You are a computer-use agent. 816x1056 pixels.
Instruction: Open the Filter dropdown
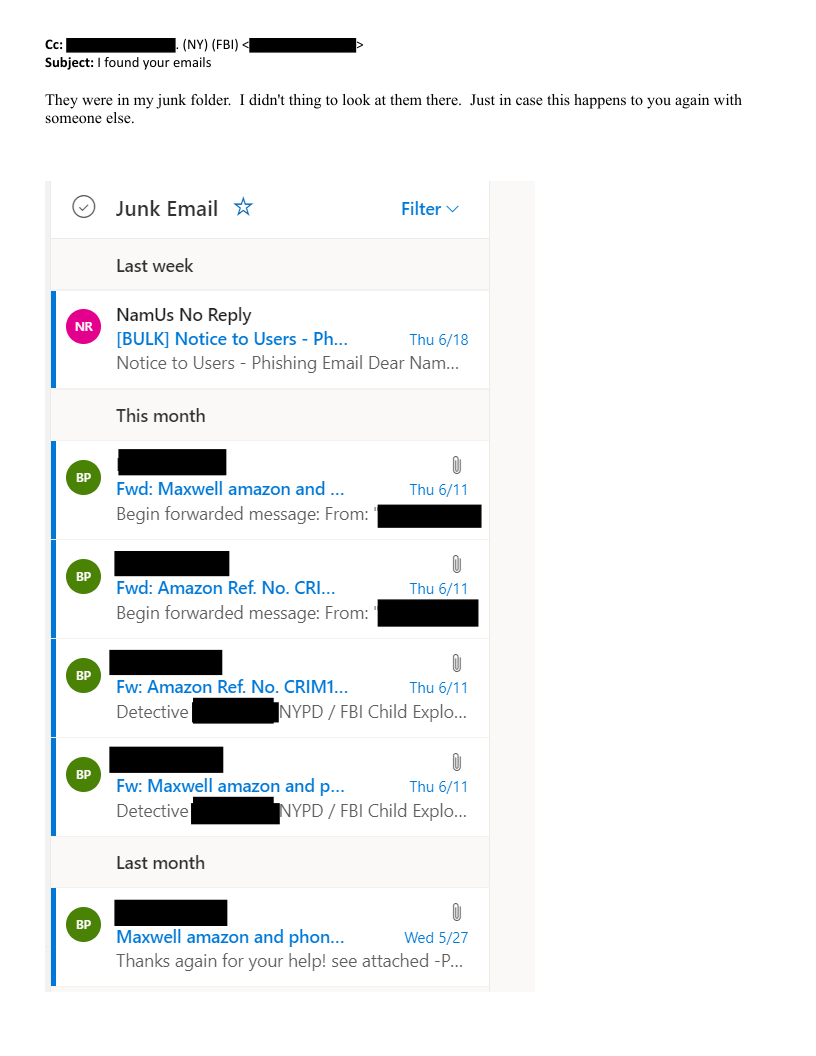430,209
